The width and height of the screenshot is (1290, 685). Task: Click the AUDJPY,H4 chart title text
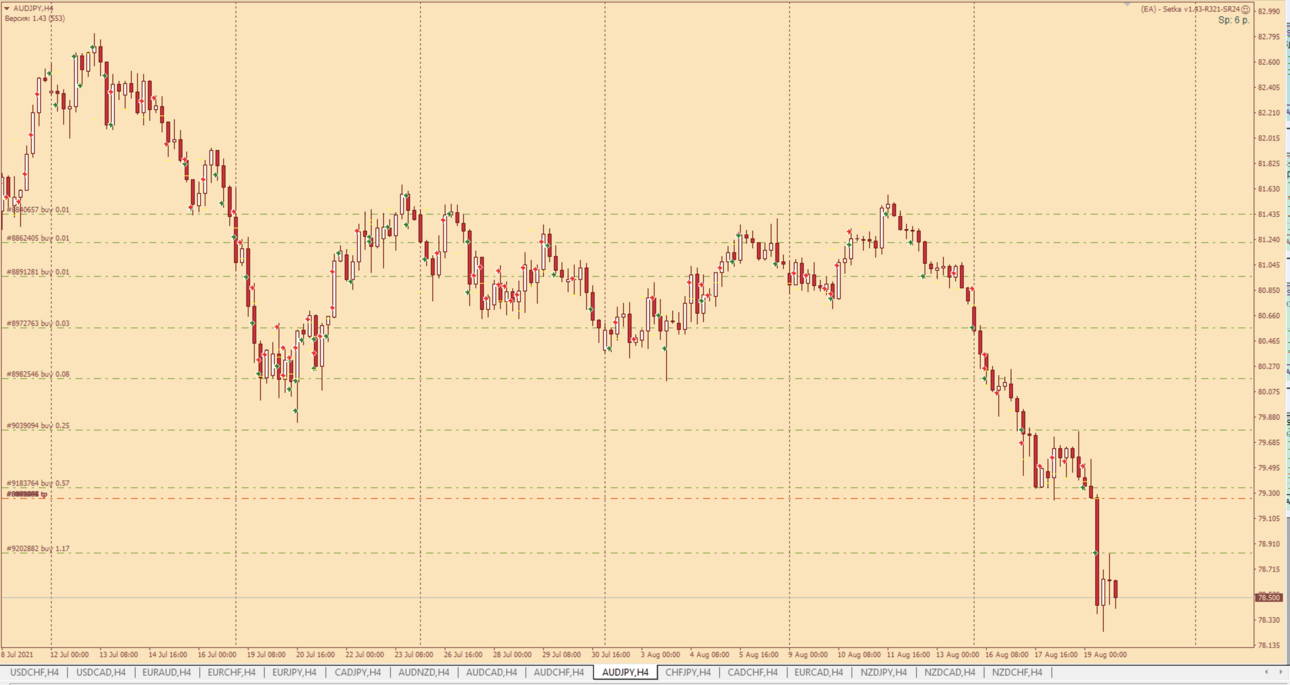click(x=34, y=8)
